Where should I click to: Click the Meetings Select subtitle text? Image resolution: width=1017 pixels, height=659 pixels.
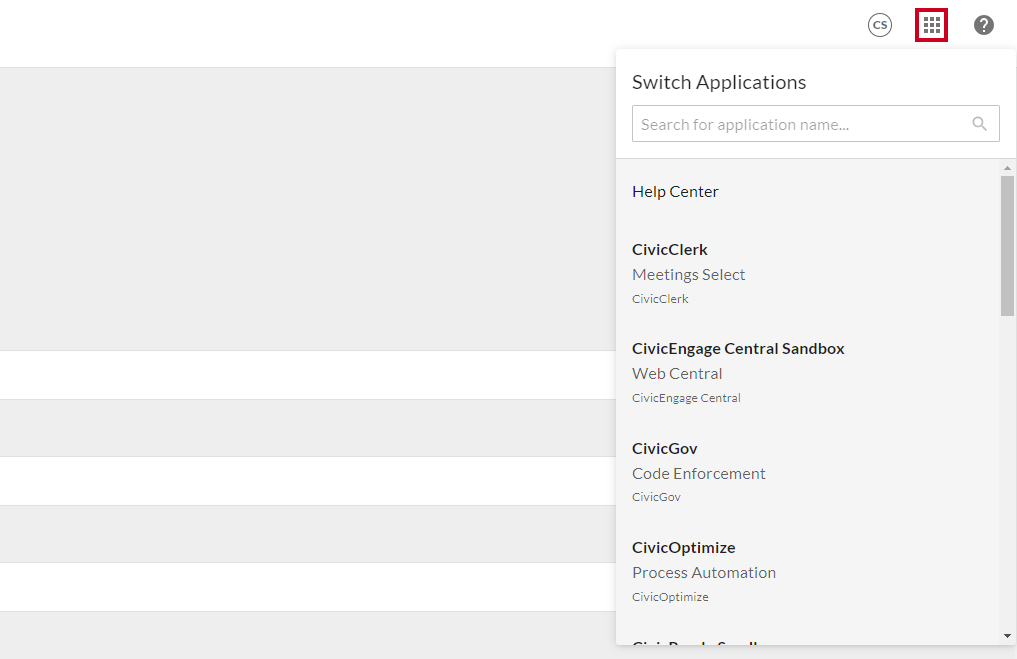[688, 274]
